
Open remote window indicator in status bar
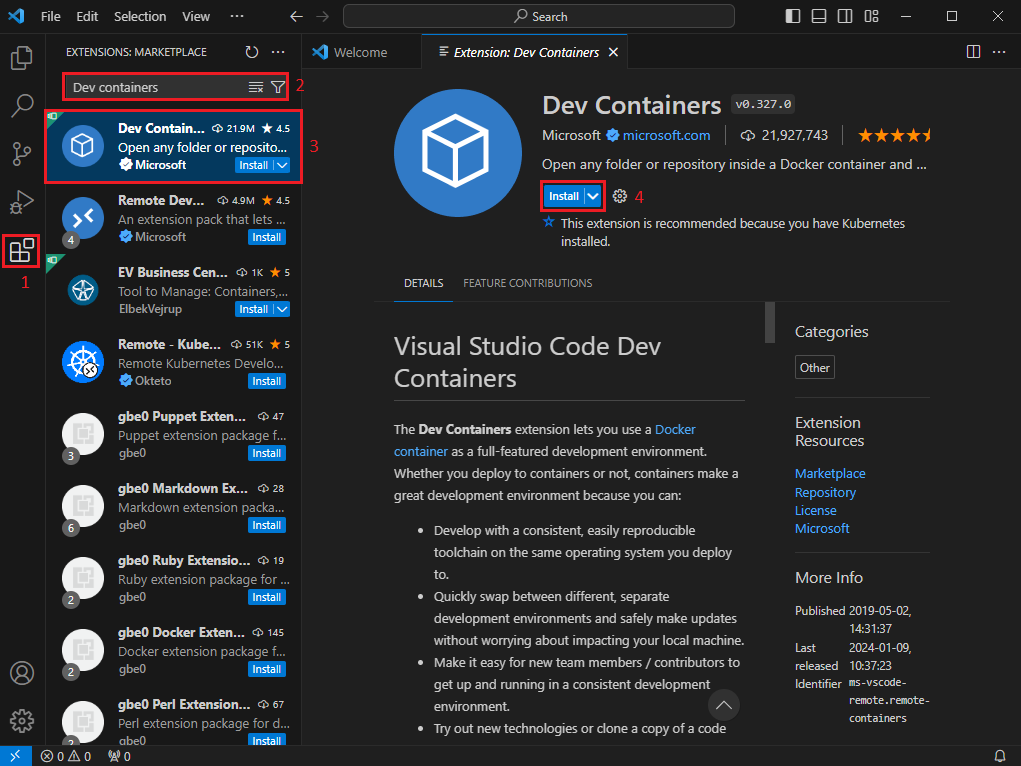16,756
